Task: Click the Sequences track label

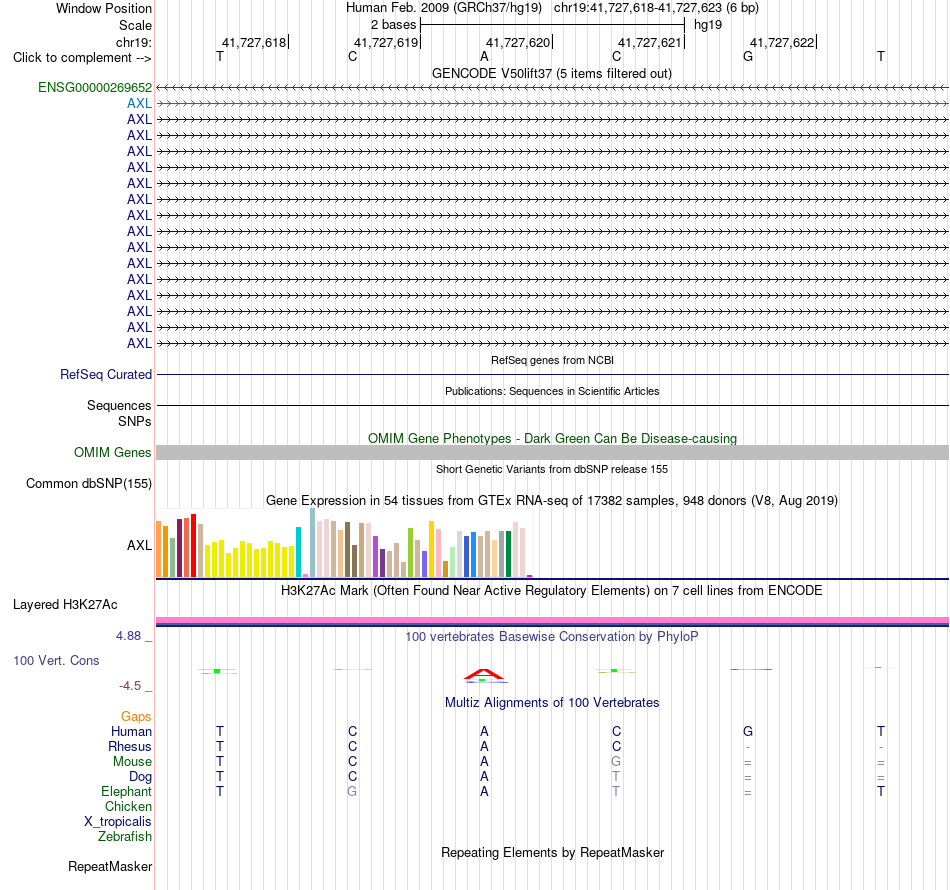Action: click(119, 405)
